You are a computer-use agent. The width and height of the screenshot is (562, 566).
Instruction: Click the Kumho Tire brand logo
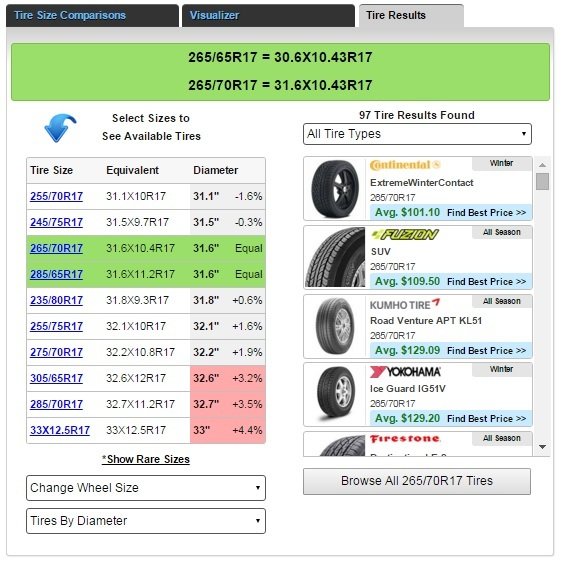point(405,304)
